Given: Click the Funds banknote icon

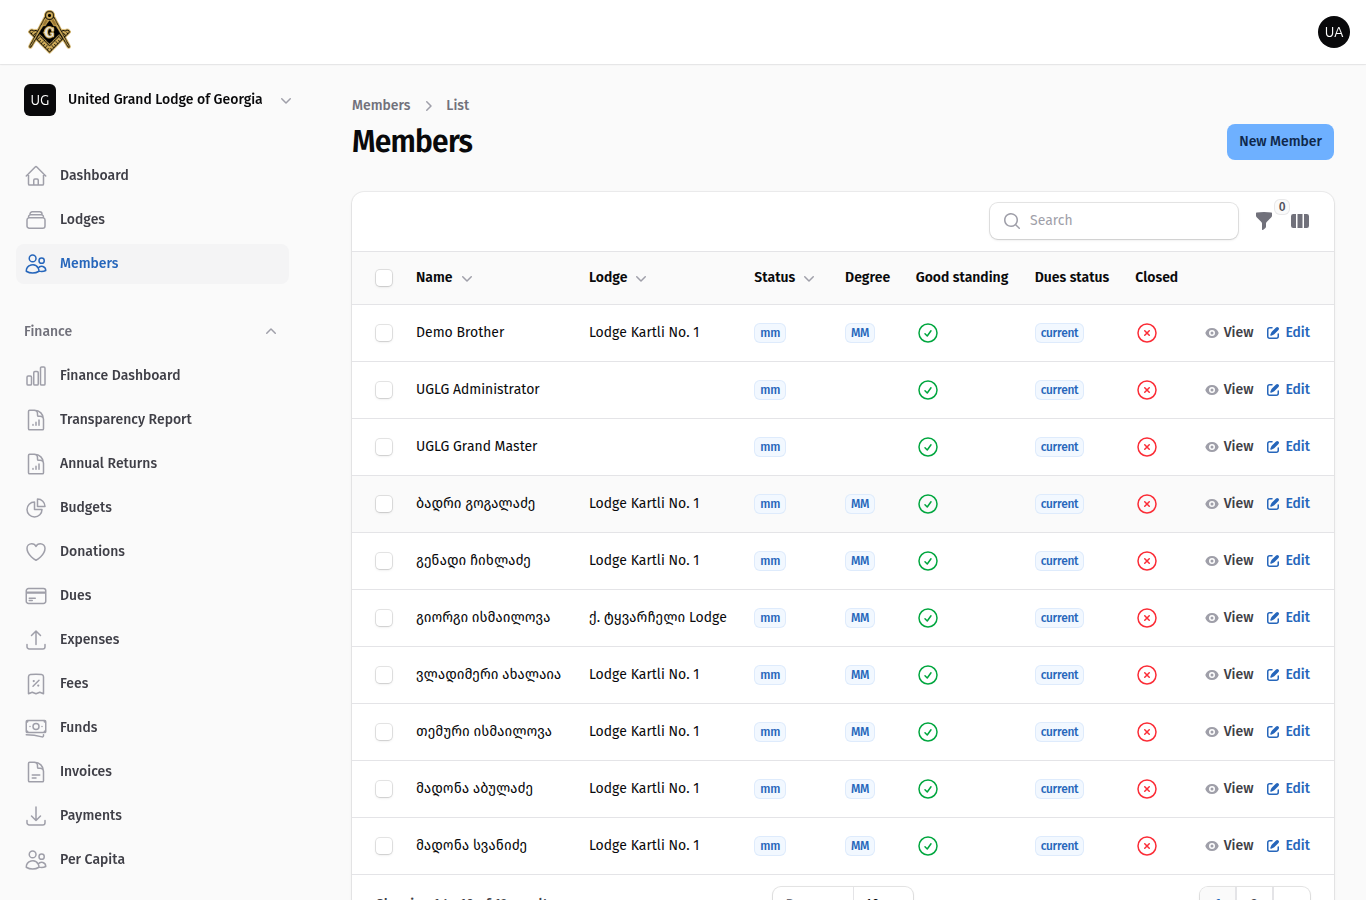Looking at the screenshot, I should [x=36, y=727].
